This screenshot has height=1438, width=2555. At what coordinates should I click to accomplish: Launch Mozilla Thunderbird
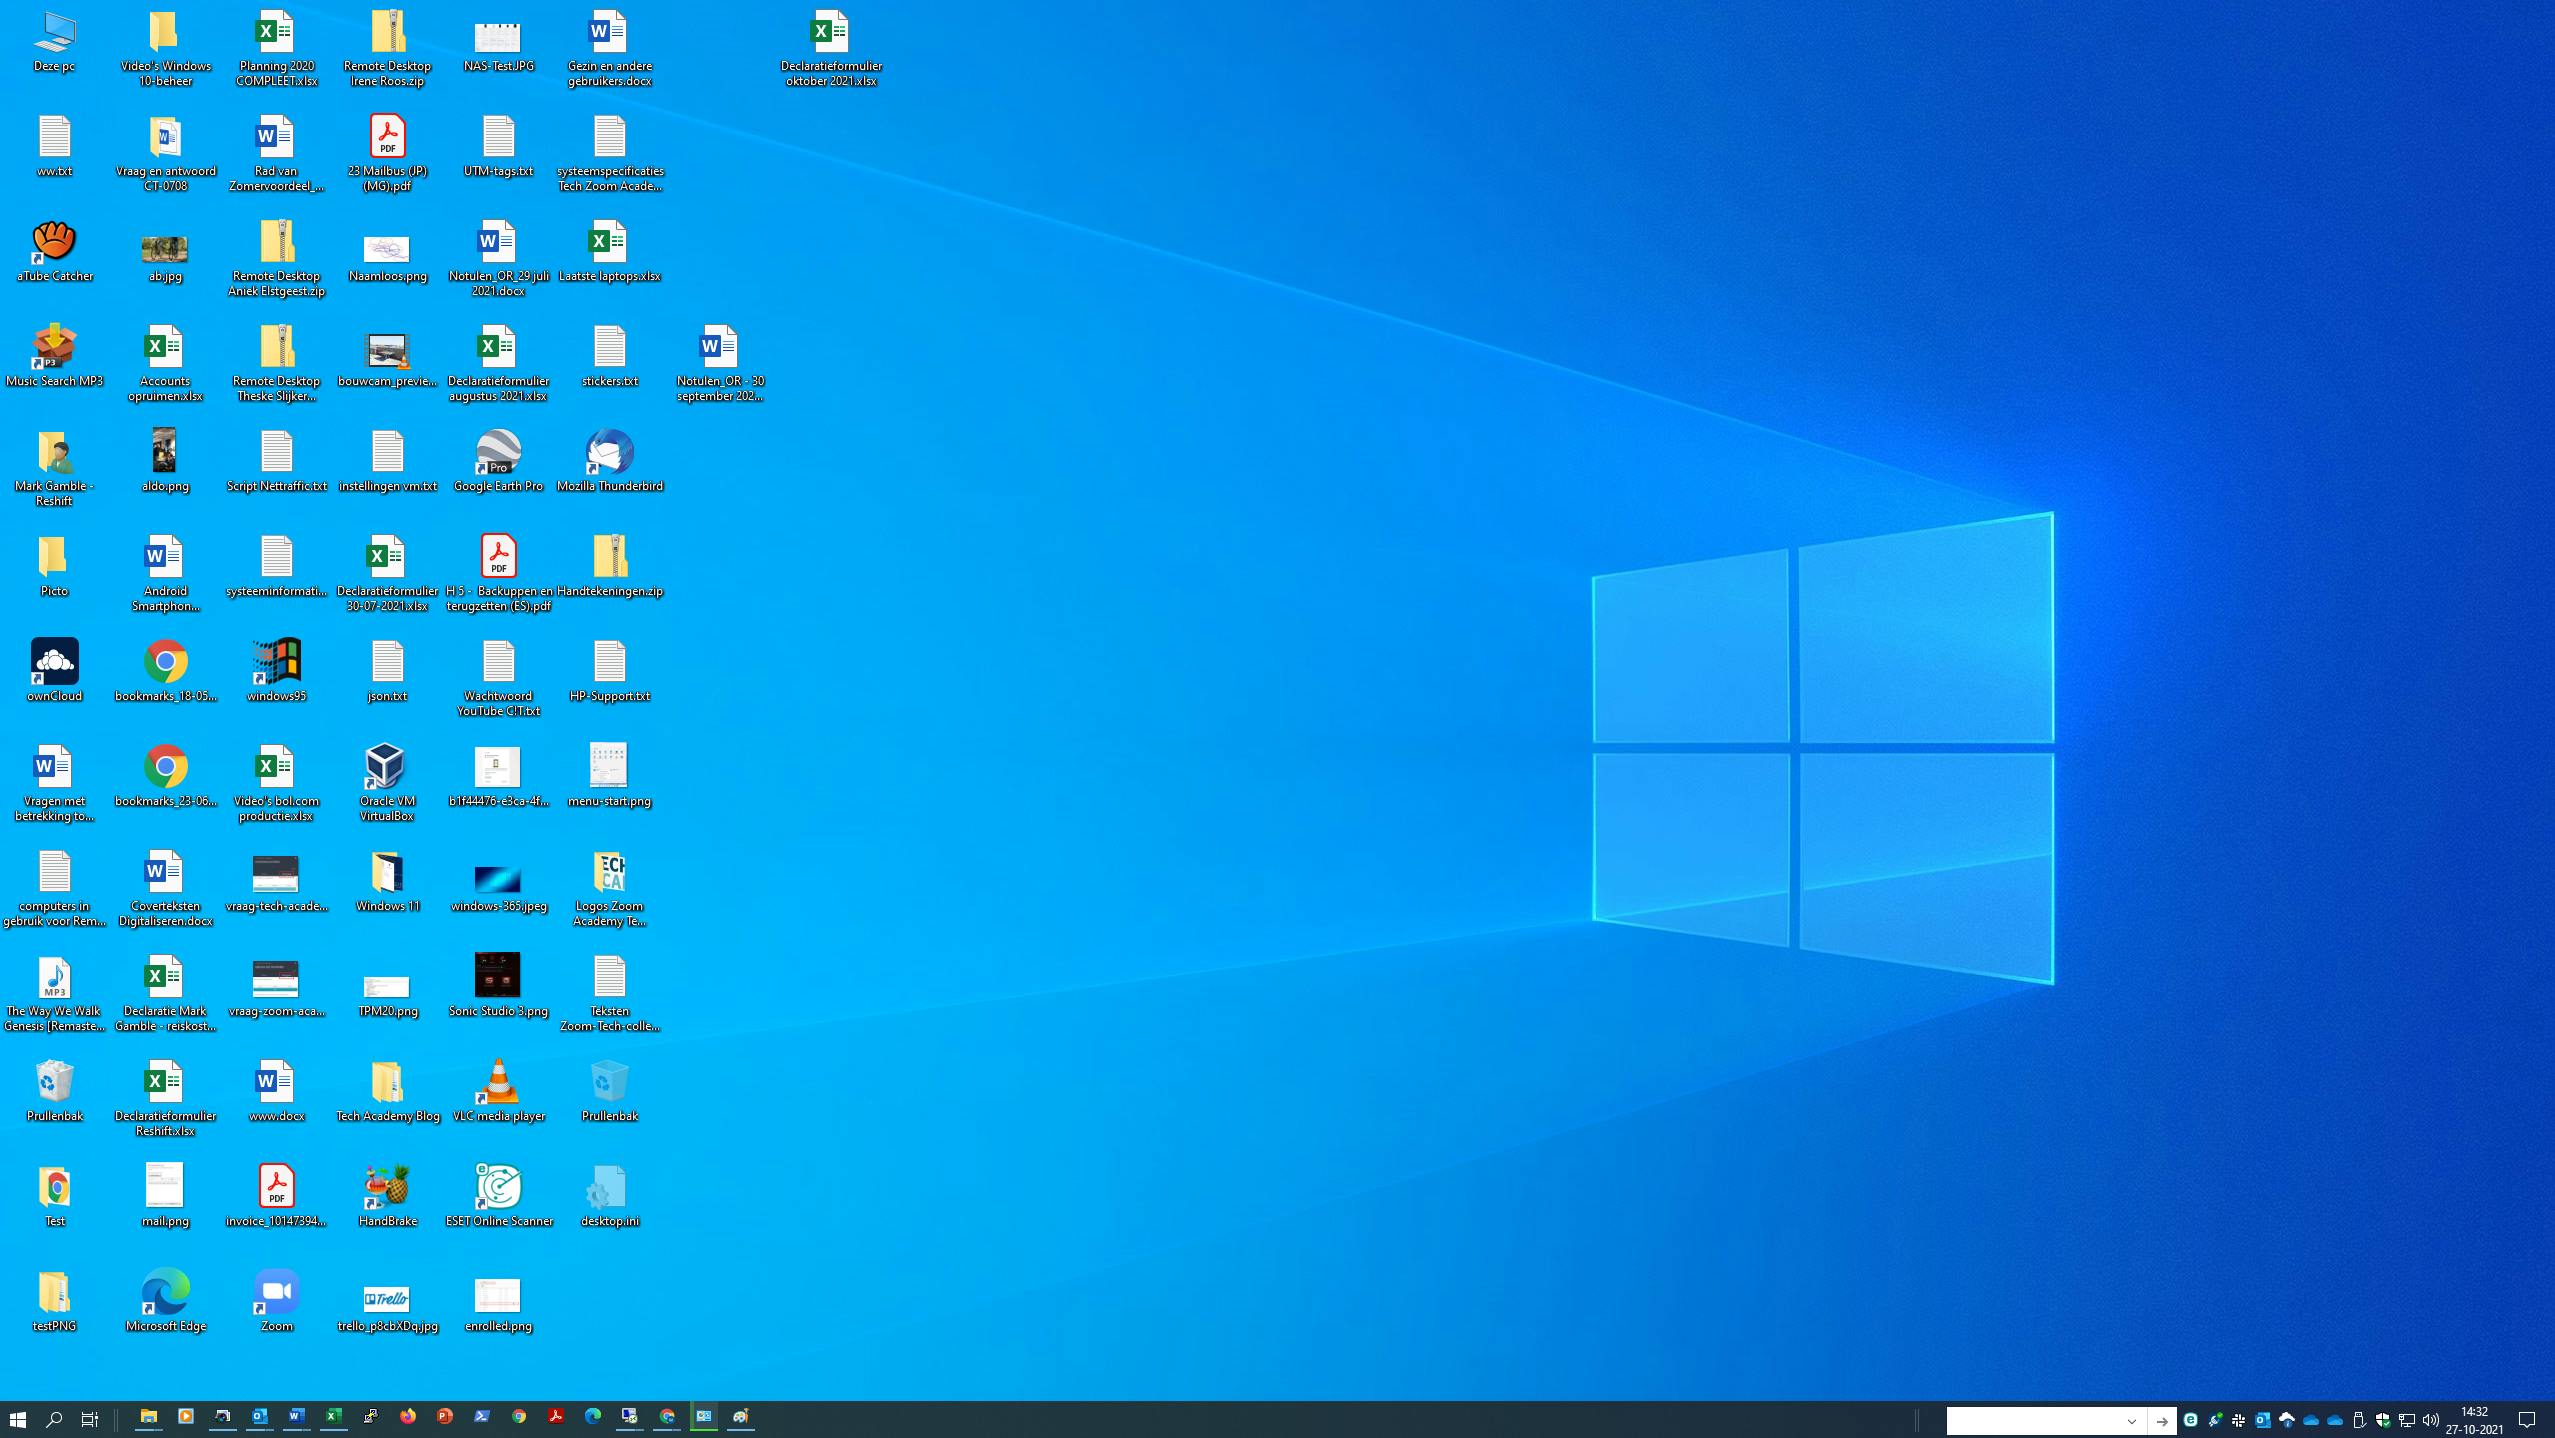(610, 452)
